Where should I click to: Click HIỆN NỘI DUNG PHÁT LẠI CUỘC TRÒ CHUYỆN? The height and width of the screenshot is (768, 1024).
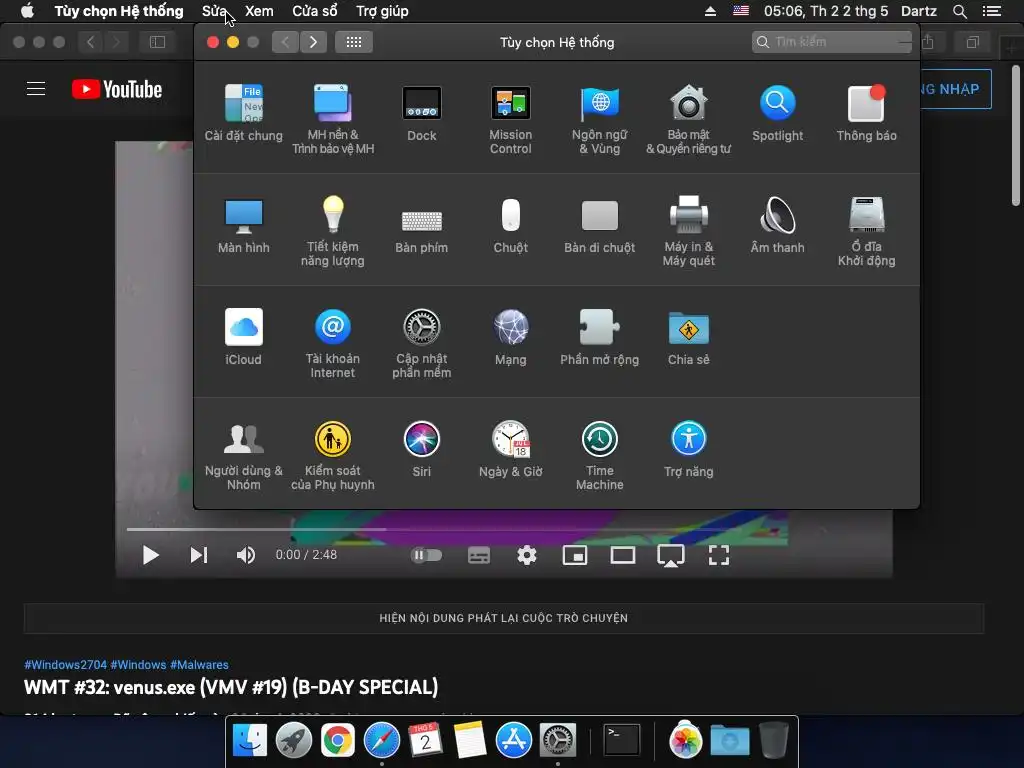pos(504,618)
